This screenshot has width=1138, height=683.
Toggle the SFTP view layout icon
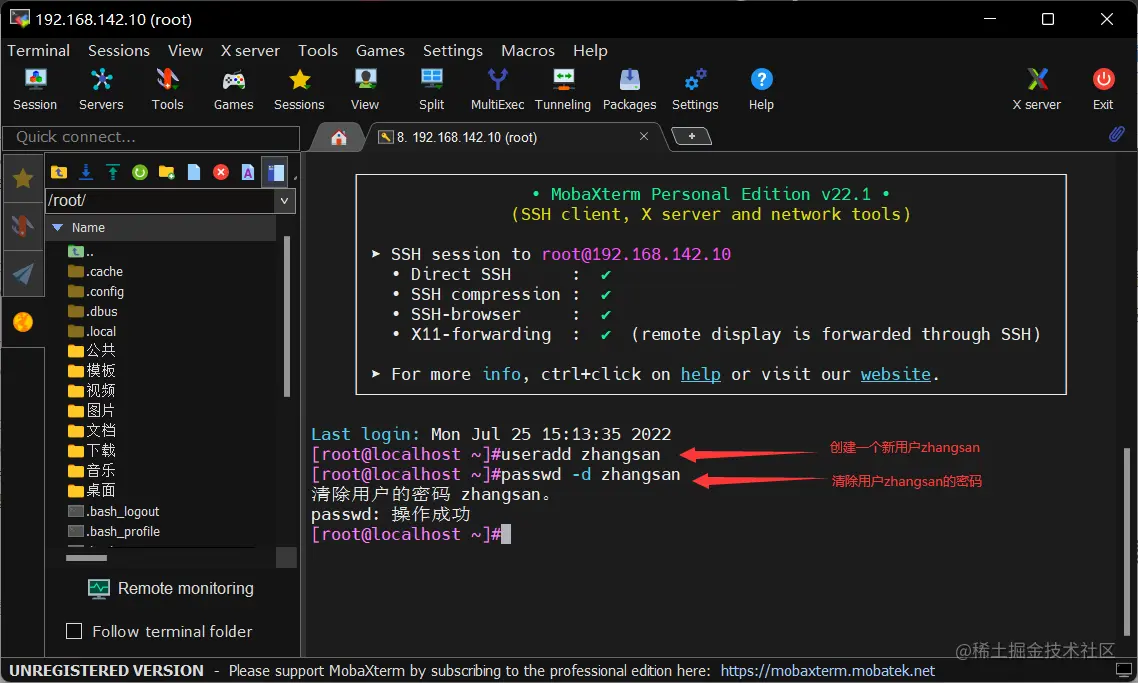[x=275, y=172]
